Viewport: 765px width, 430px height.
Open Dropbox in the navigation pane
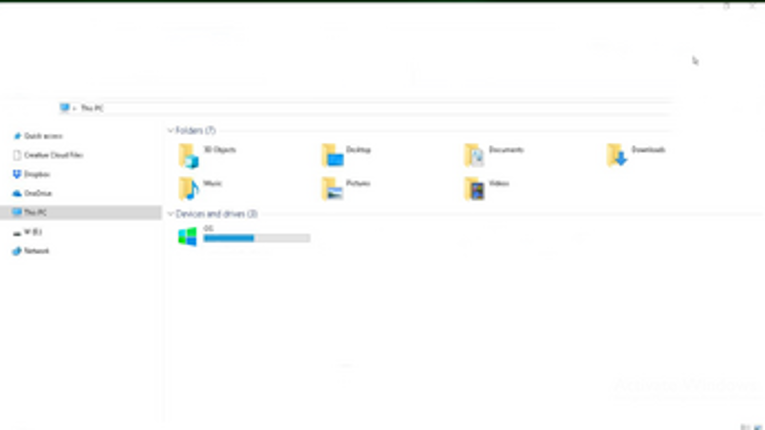click(x=31, y=174)
